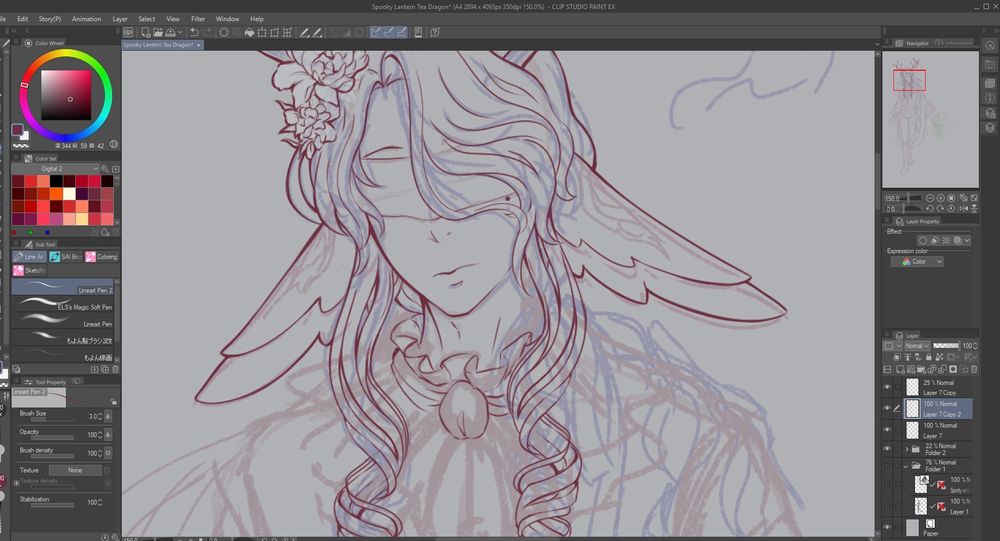Viewport: 1000px width, 541px height.
Task: Click the orange swatch in the color set
Action: [x=56, y=194]
